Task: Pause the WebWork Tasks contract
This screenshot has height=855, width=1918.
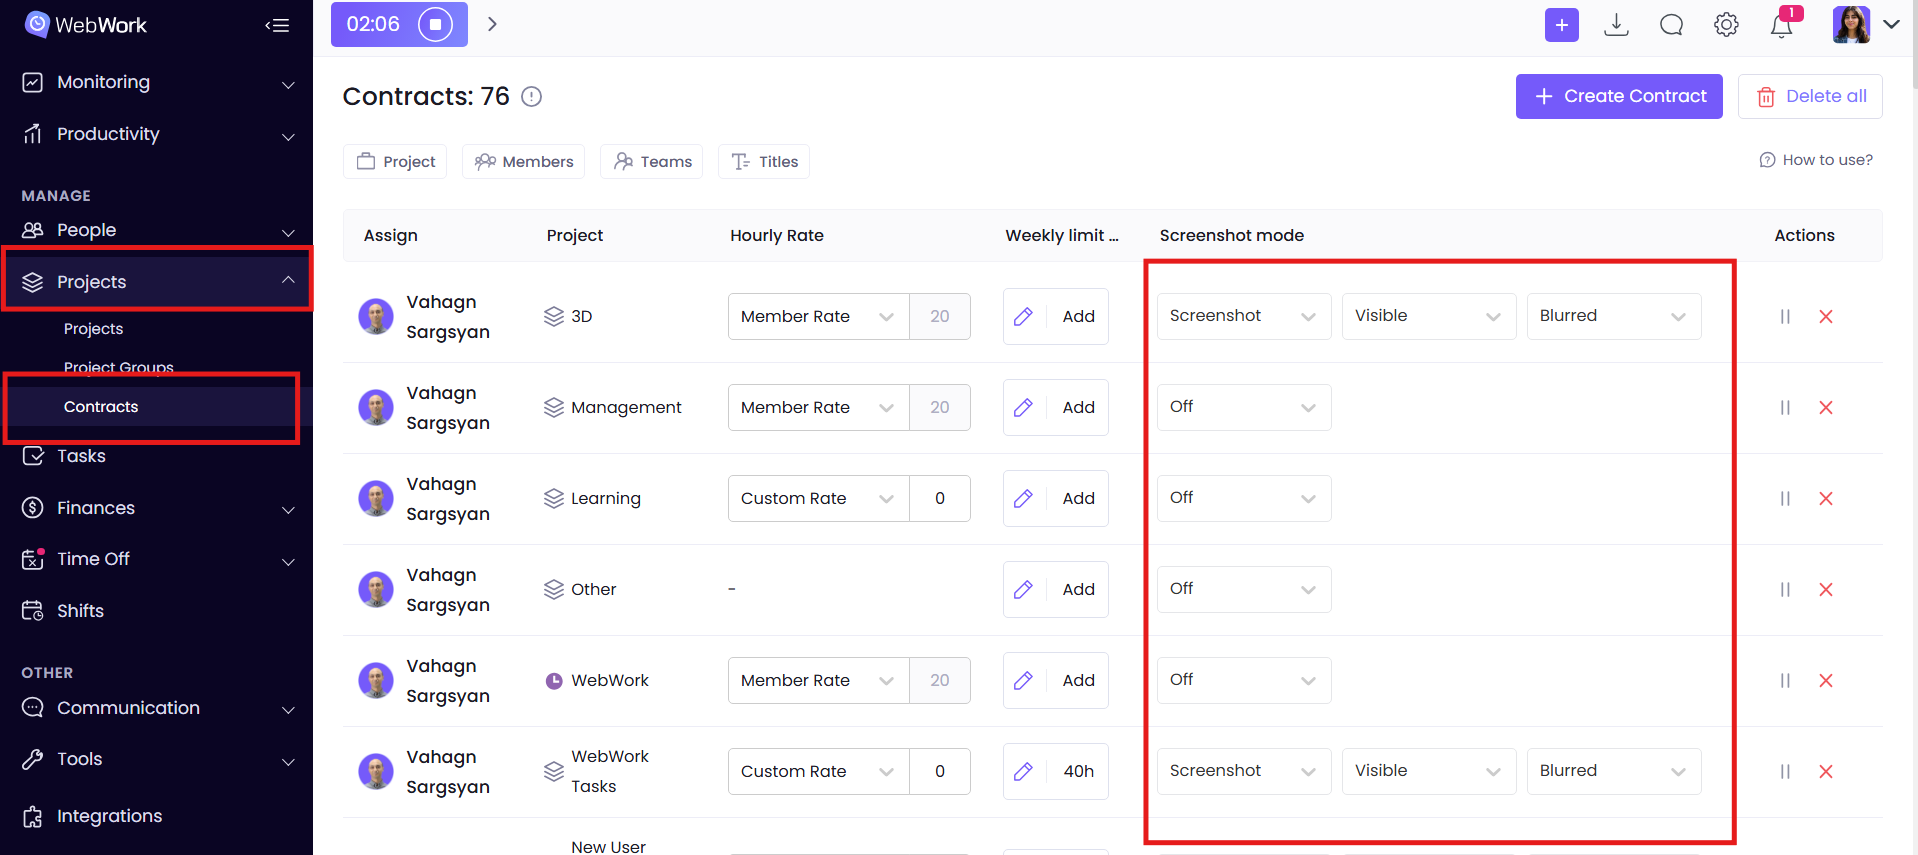Action: (x=1785, y=772)
